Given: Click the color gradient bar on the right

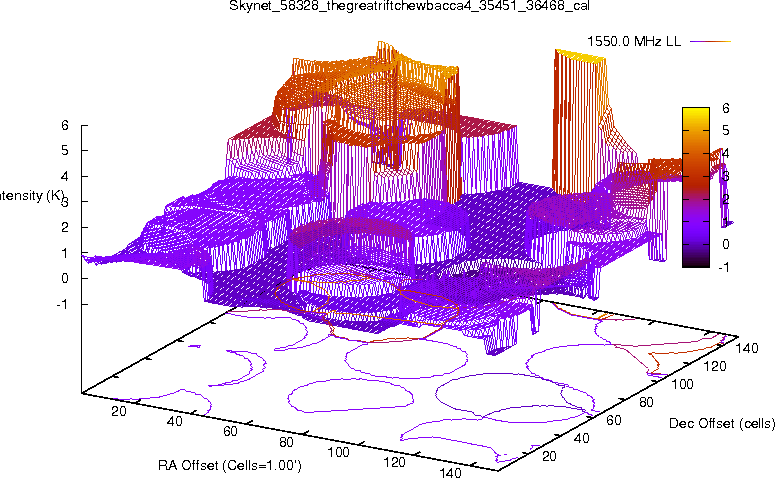Looking at the screenshot, I should tap(695, 187).
